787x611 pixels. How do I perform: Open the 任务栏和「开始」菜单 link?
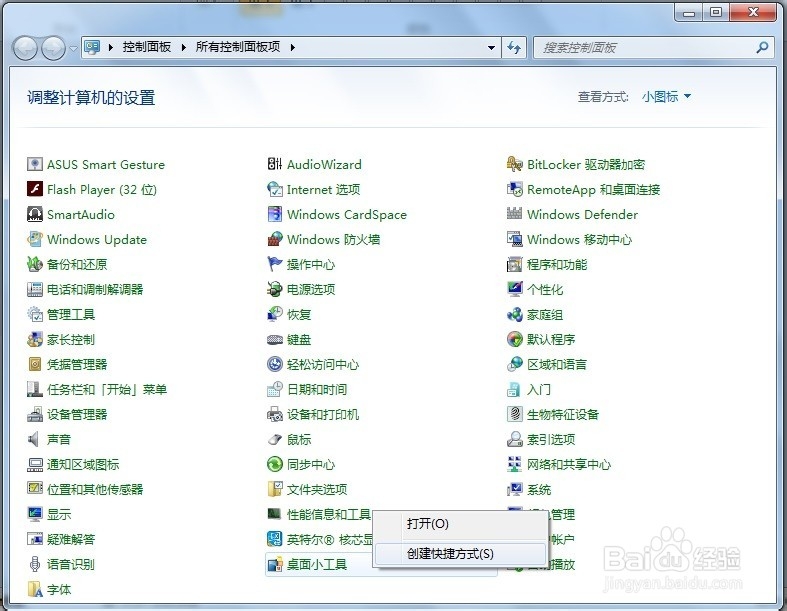point(107,390)
